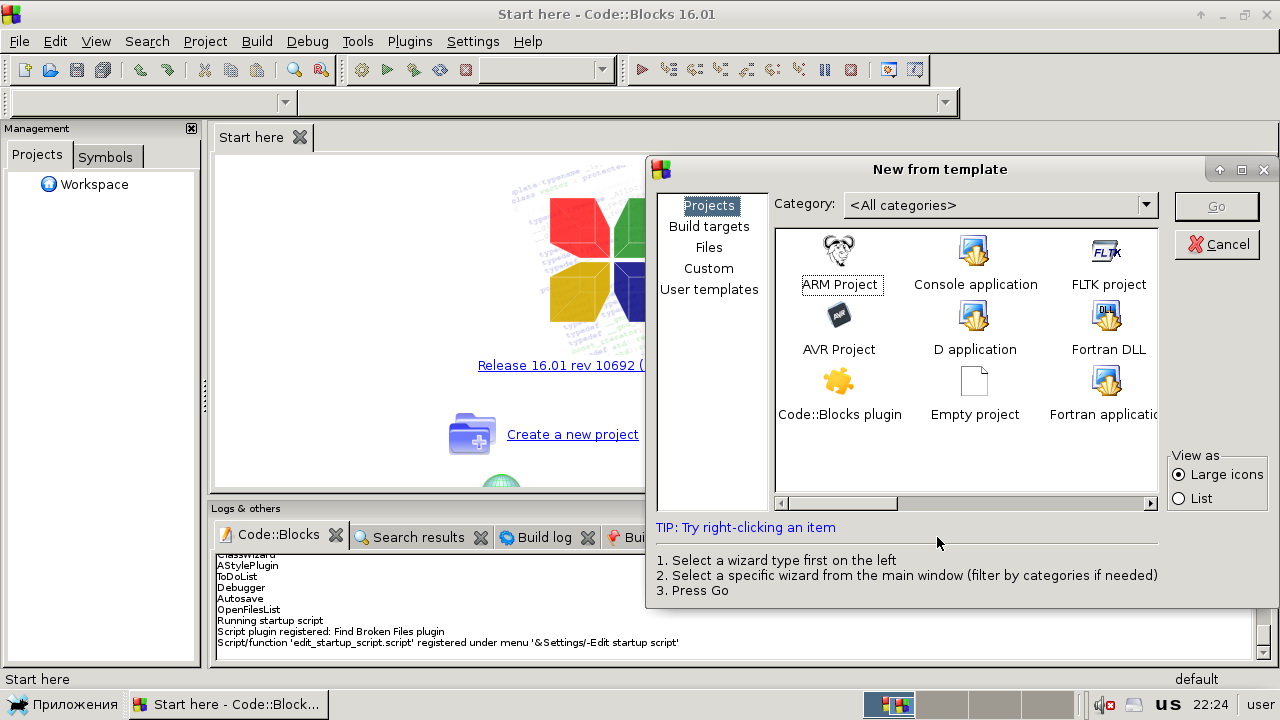Image resolution: width=1280 pixels, height=720 pixels.
Task: Open the Release 16.01 rev link
Action: (x=561, y=365)
